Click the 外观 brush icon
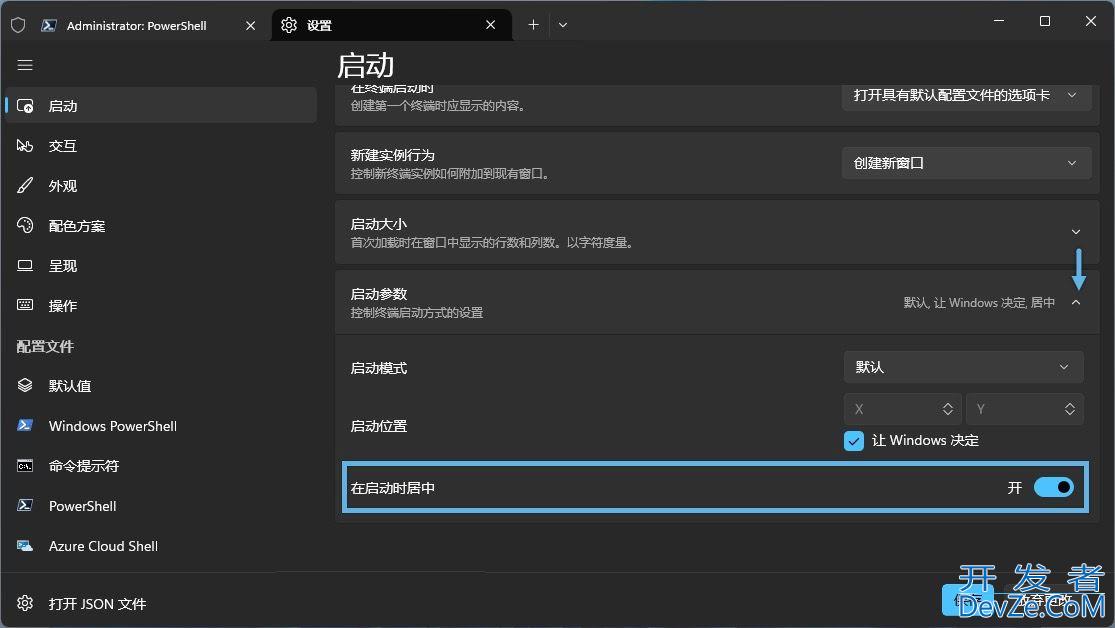This screenshot has width=1115, height=628. [x=25, y=186]
